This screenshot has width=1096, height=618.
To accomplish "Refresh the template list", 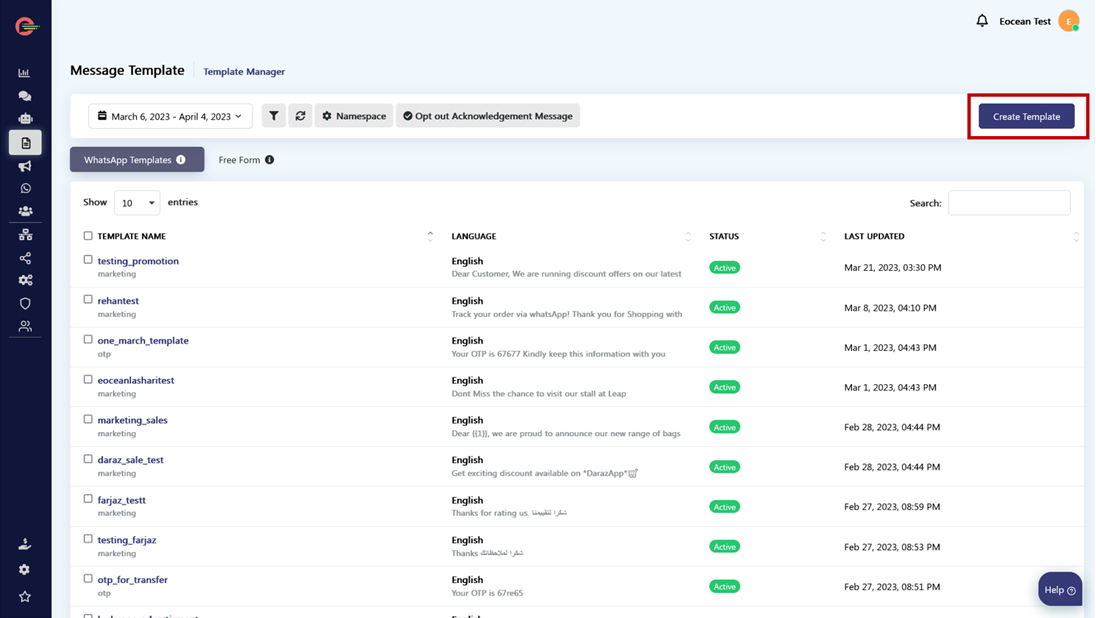I will (300, 116).
